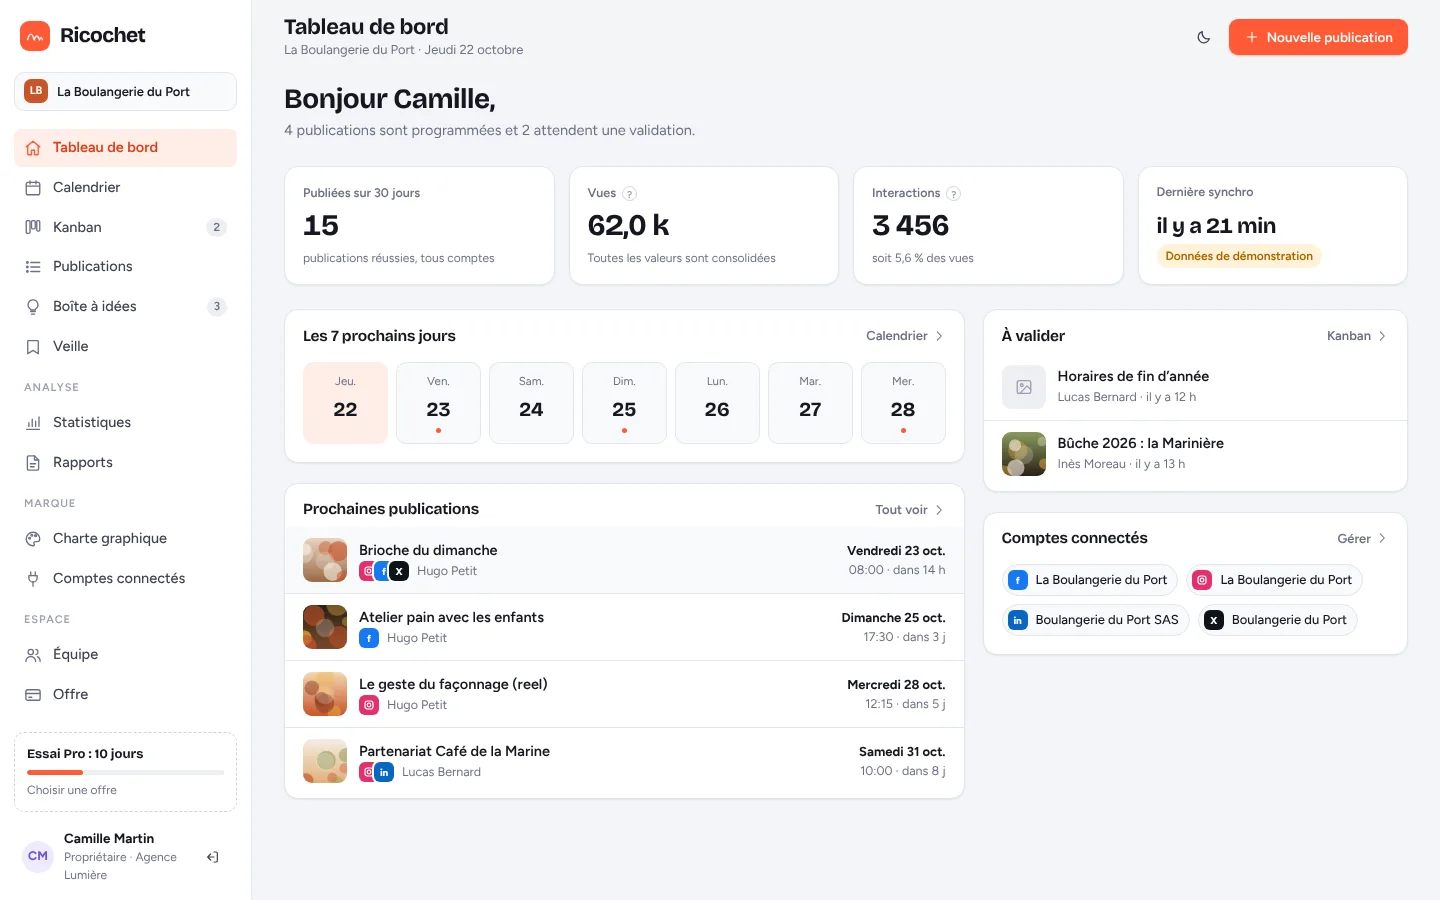Screen dimensions: 1440x900
Task: Click the Facebook icon on Atelier pain avec les enfants
Action: tap(369, 638)
